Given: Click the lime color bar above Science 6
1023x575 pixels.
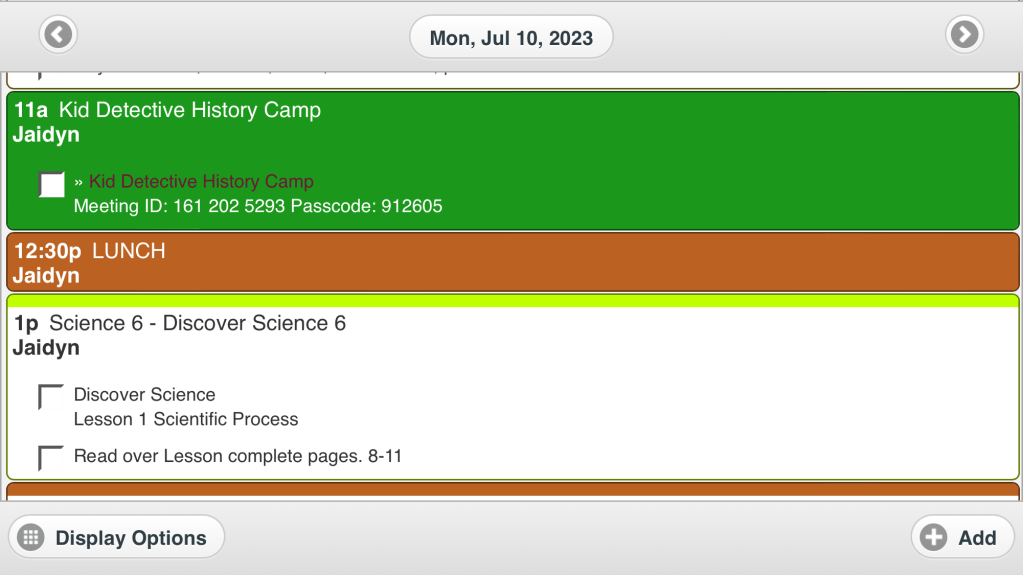Looking at the screenshot, I should (x=512, y=301).
